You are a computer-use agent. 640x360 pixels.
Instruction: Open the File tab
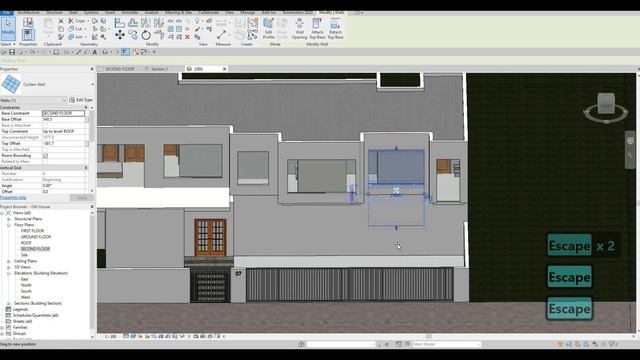click(x=6, y=13)
